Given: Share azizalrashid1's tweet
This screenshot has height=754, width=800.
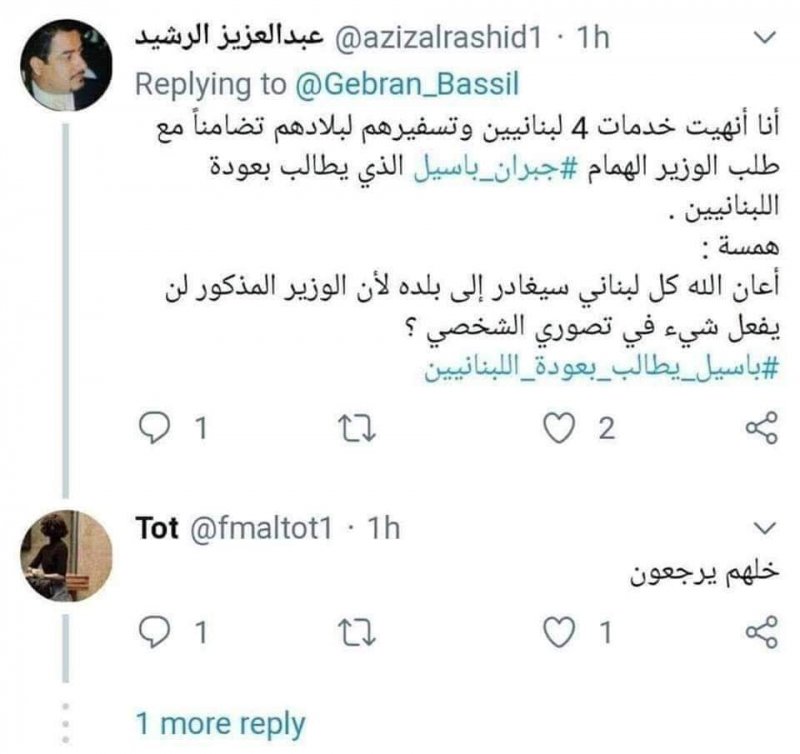Looking at the screenshot, I should tap(762, 429).
